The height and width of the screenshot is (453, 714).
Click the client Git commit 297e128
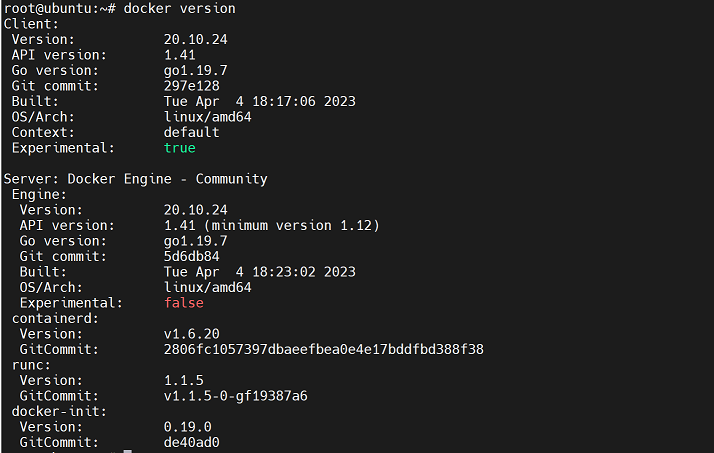[x=192, y=86]
